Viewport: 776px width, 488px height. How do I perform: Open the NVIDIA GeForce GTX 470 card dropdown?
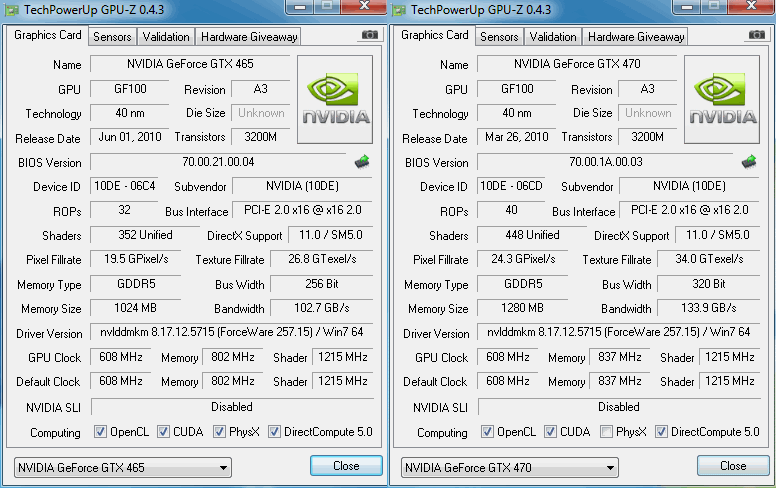coord(510,468)
